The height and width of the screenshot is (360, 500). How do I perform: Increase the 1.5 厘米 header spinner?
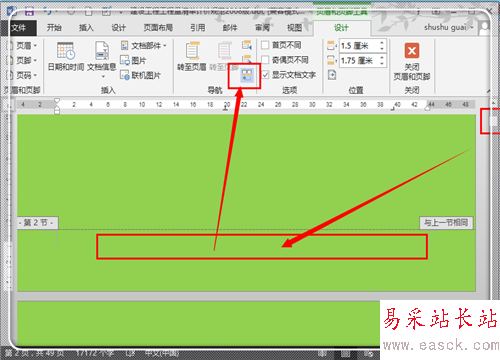pos(382,42)
